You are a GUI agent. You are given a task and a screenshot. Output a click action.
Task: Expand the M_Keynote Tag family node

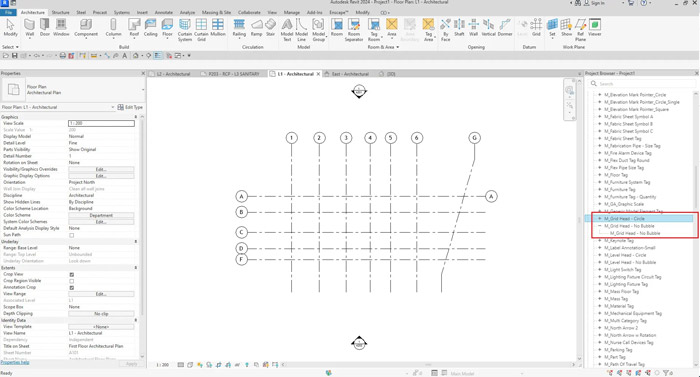pyautogui.click(x=600, y=241)
